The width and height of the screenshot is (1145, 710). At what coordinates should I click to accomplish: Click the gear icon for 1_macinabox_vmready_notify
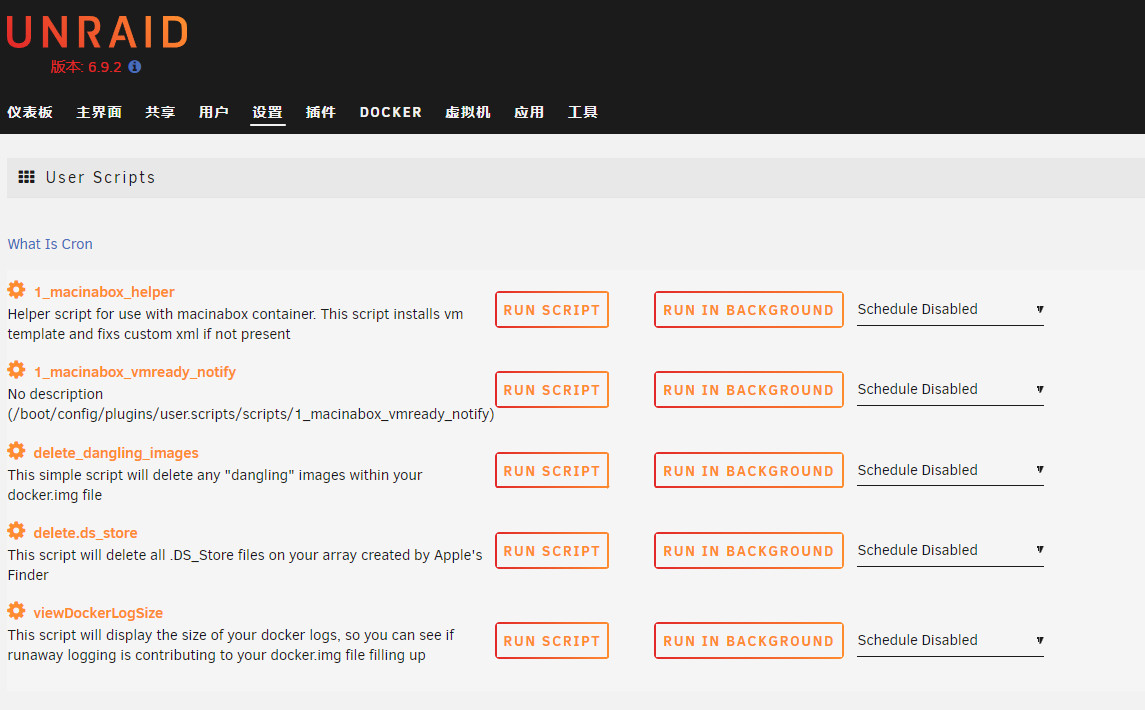point(16,370)
